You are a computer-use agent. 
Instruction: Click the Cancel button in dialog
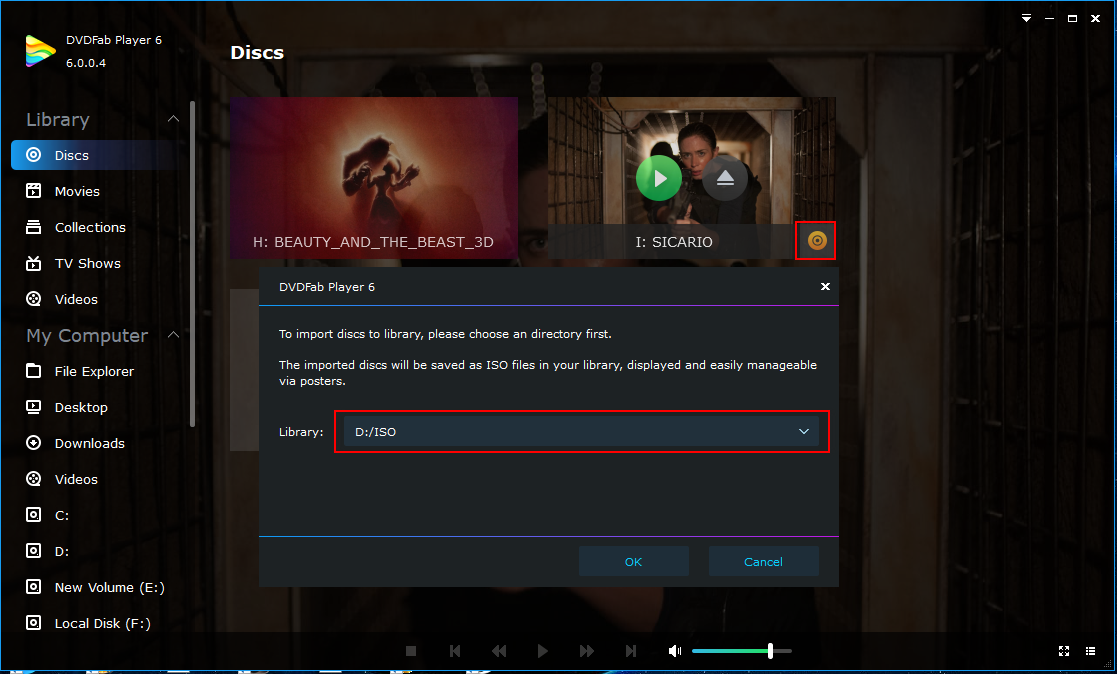763,561
